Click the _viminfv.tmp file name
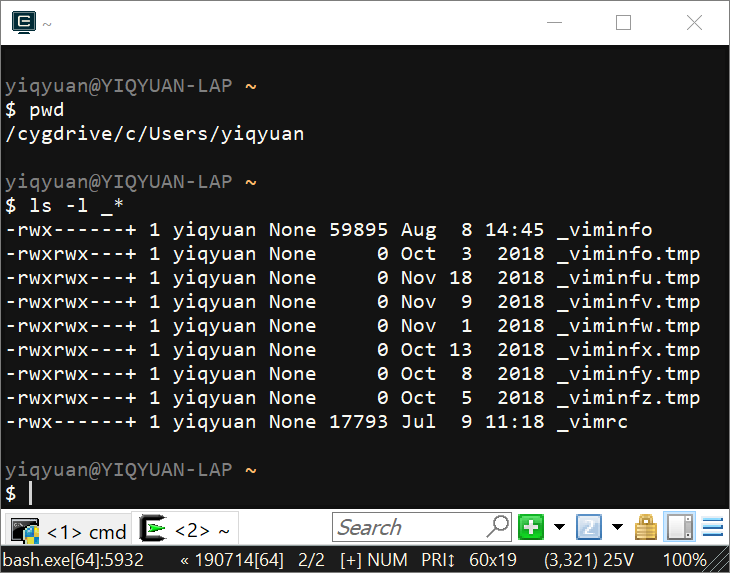The width and height of the screenshot is (730, 573). 629,302
